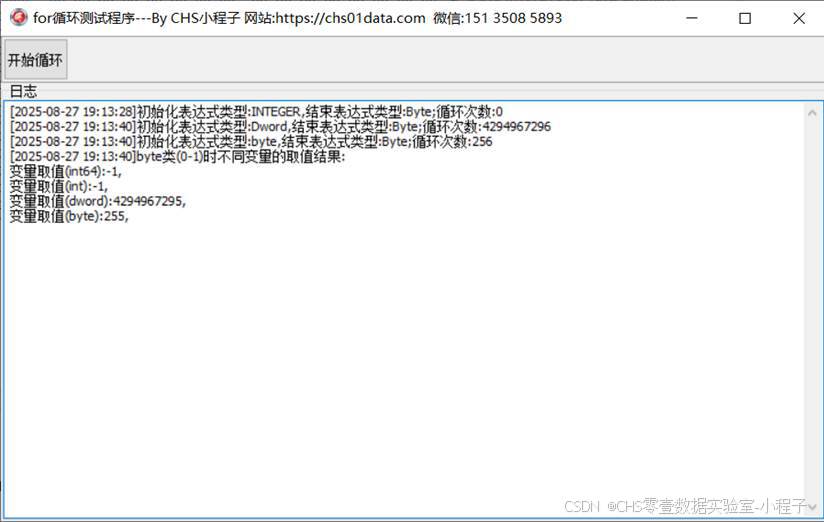Click the 变量取值(byte):255 log line
This screenshot has width=824, height=522.
click(x=69, y=216)
